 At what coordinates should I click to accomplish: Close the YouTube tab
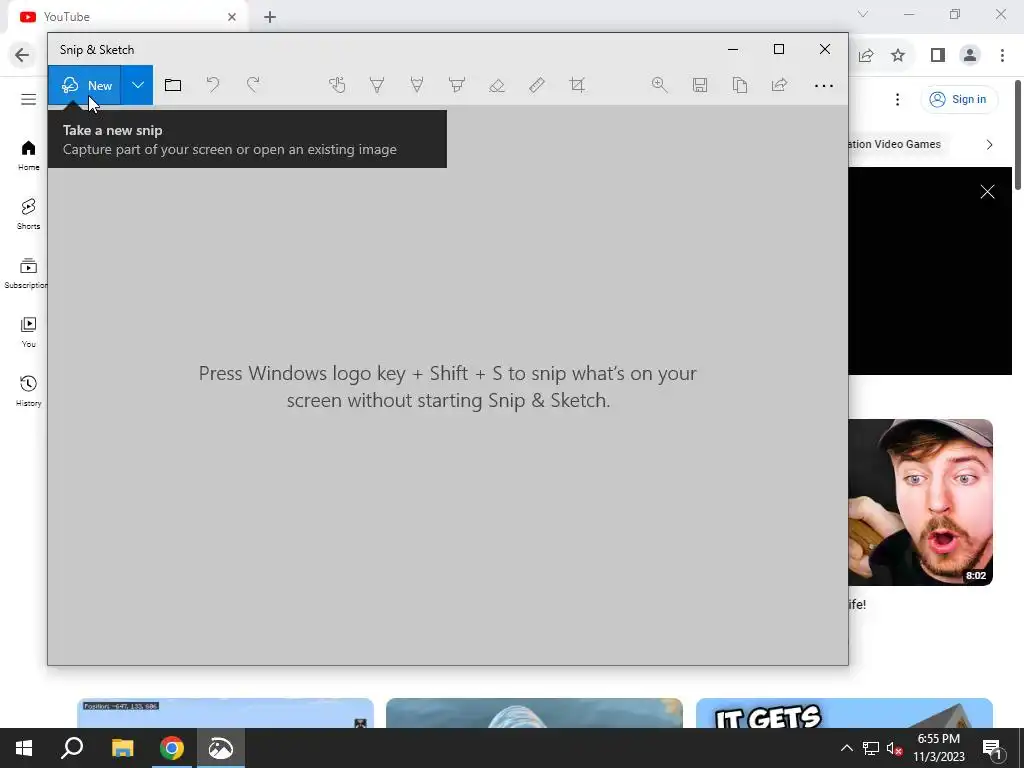pyautogui.click(x=232, y=17)
